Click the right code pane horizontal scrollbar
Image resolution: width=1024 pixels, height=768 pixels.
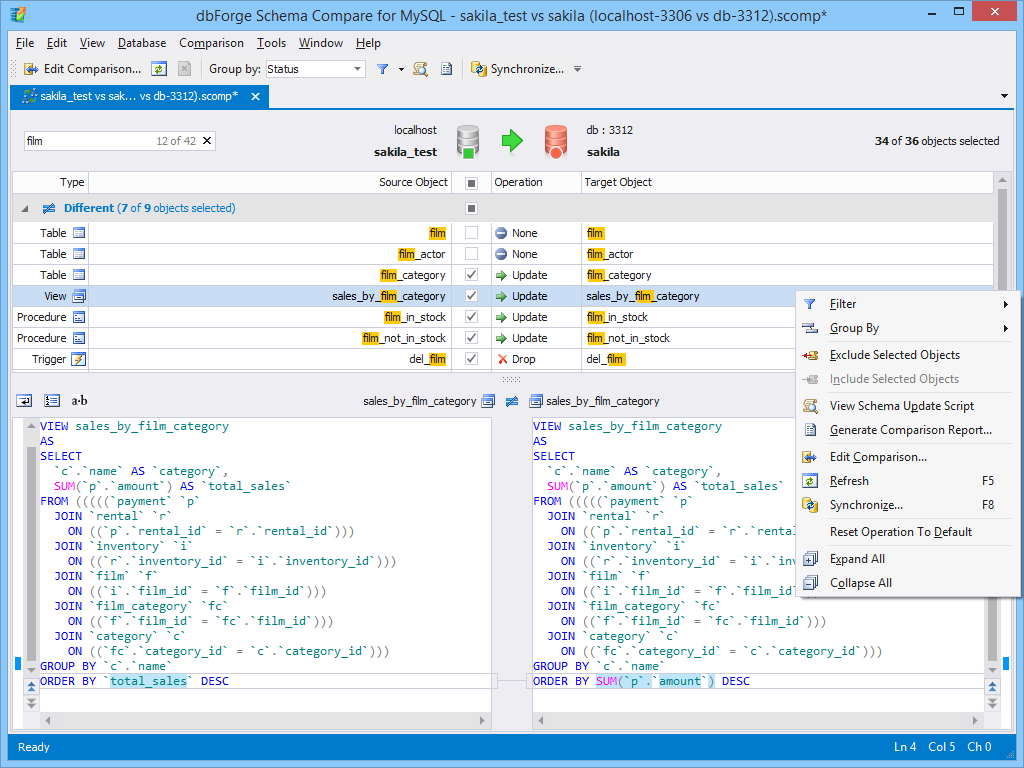click(x=758, y=720)
